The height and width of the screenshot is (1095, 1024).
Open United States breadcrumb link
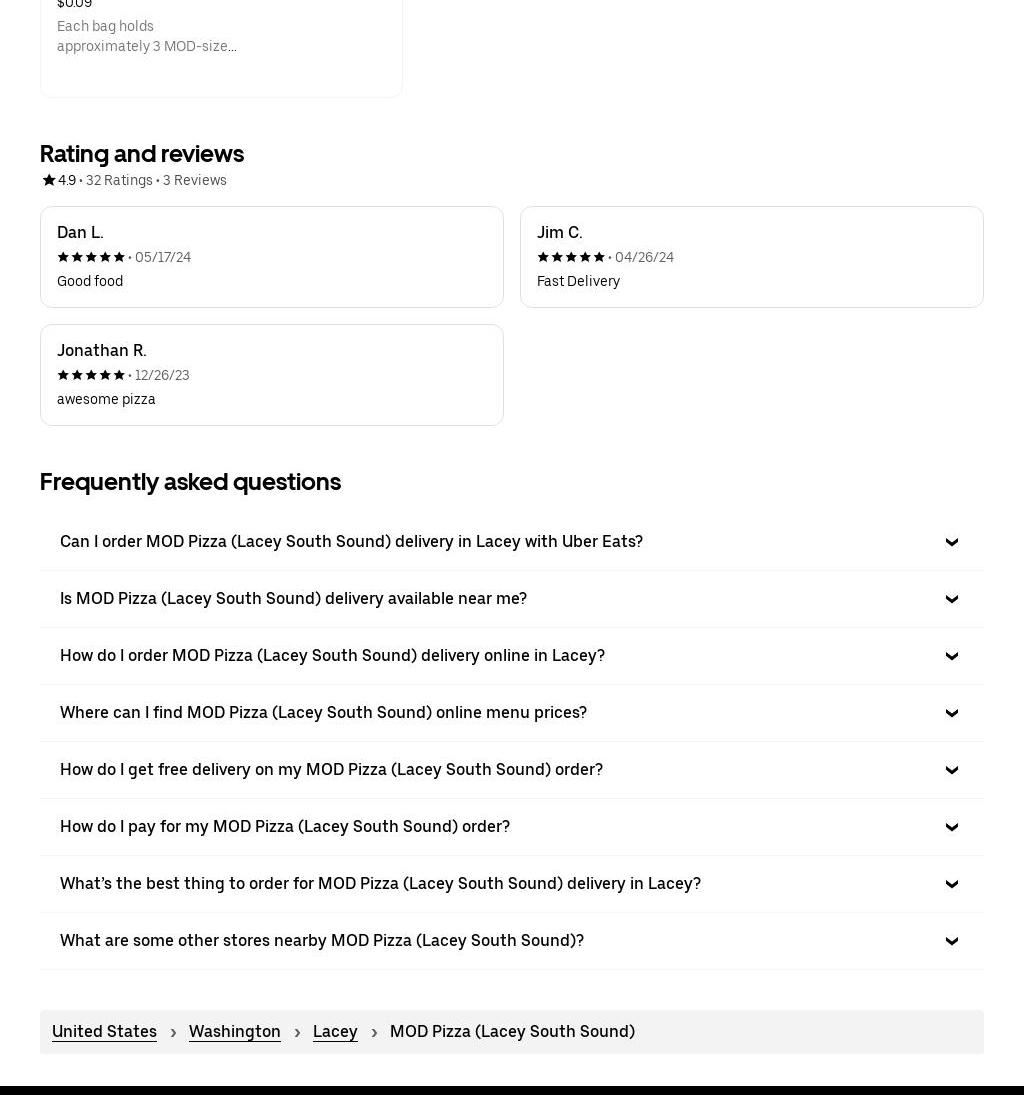click(x=104, y=1031)
